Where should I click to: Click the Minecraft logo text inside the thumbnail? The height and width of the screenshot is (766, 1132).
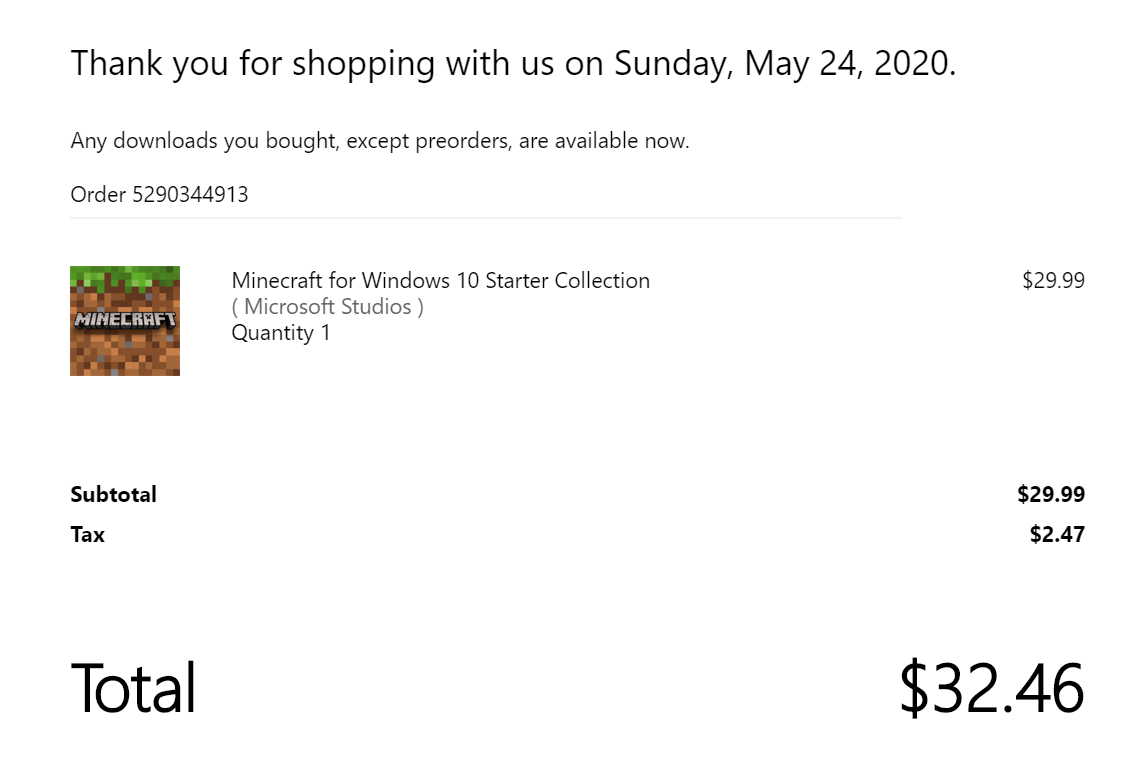(x=125, y=320)
